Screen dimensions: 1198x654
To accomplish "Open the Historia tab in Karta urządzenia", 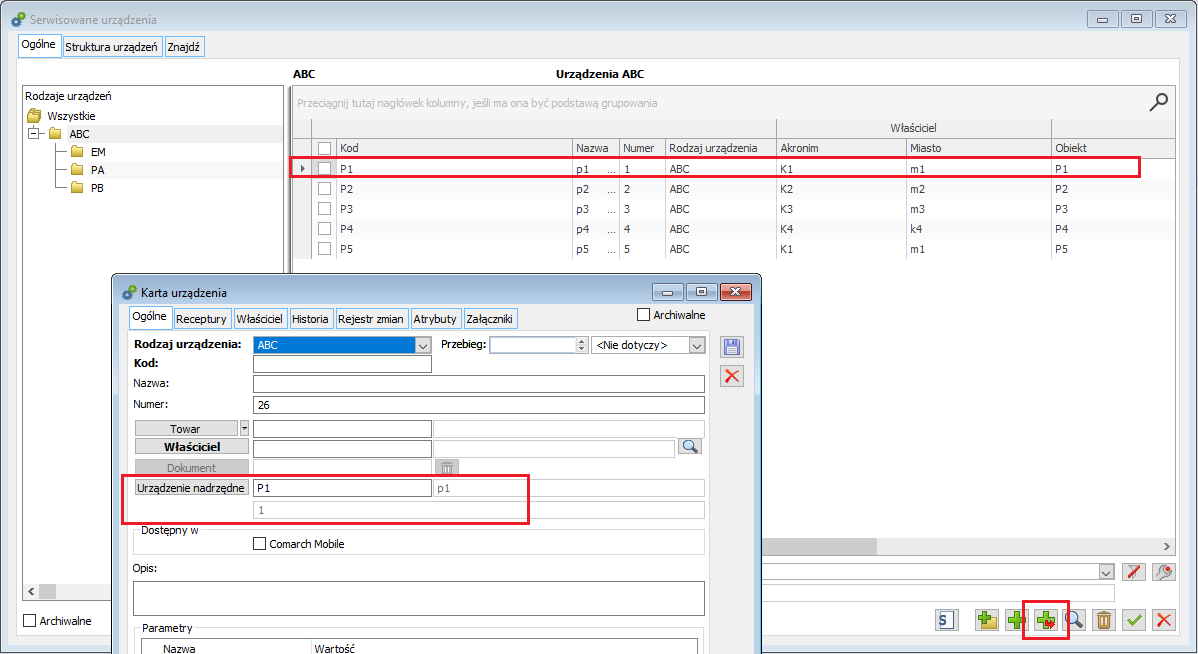I will pos(310,319).
